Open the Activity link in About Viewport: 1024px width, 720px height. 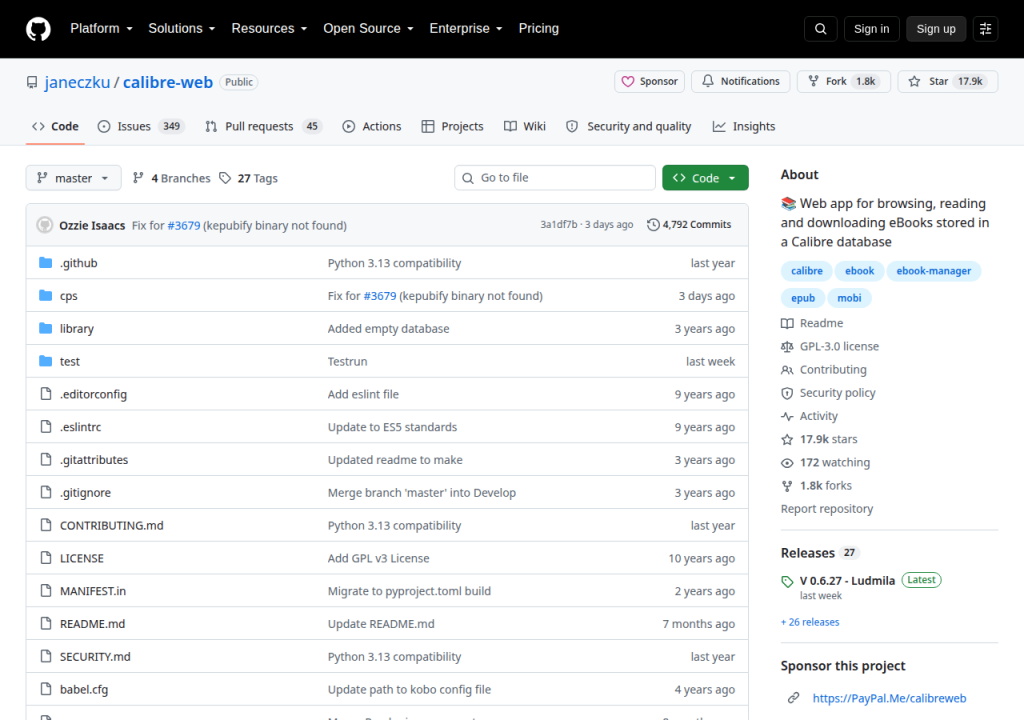click(x=809, y=416)
